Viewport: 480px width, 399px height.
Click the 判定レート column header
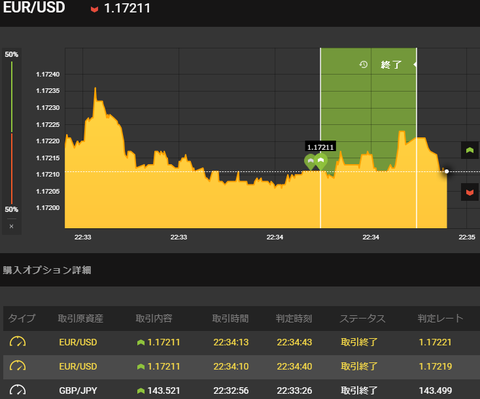click(440, 318)
